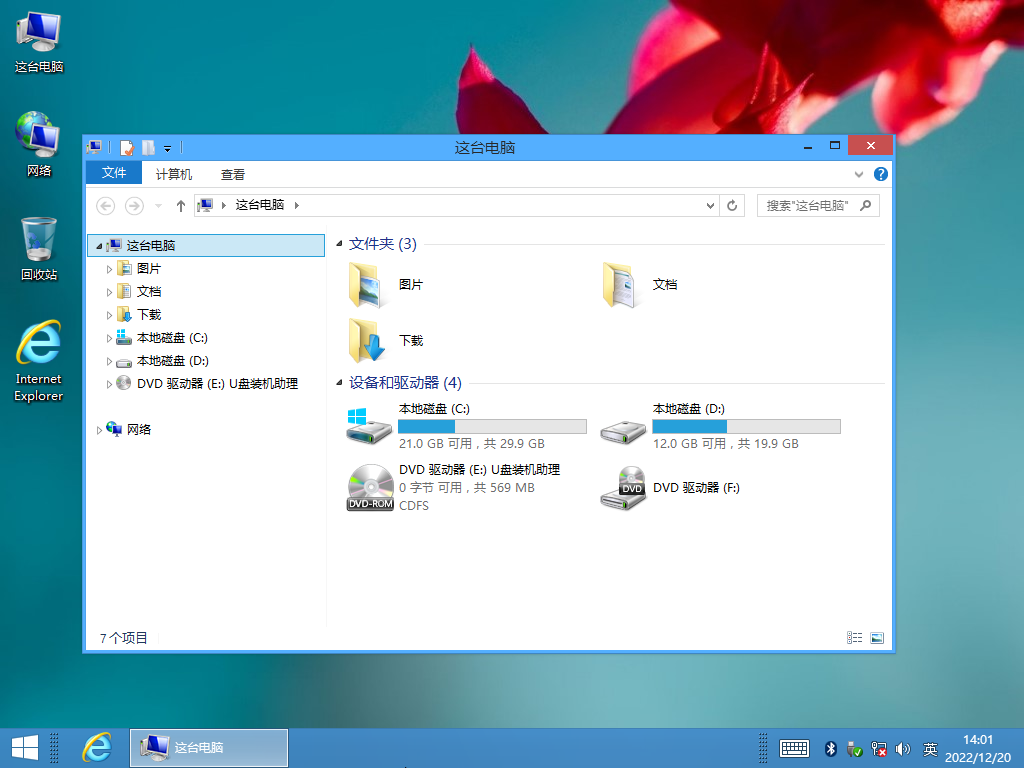Viewport: 1024px width, 768px height.
Task: Open the address bar history dropdown
Action: [x=710, y=205]
